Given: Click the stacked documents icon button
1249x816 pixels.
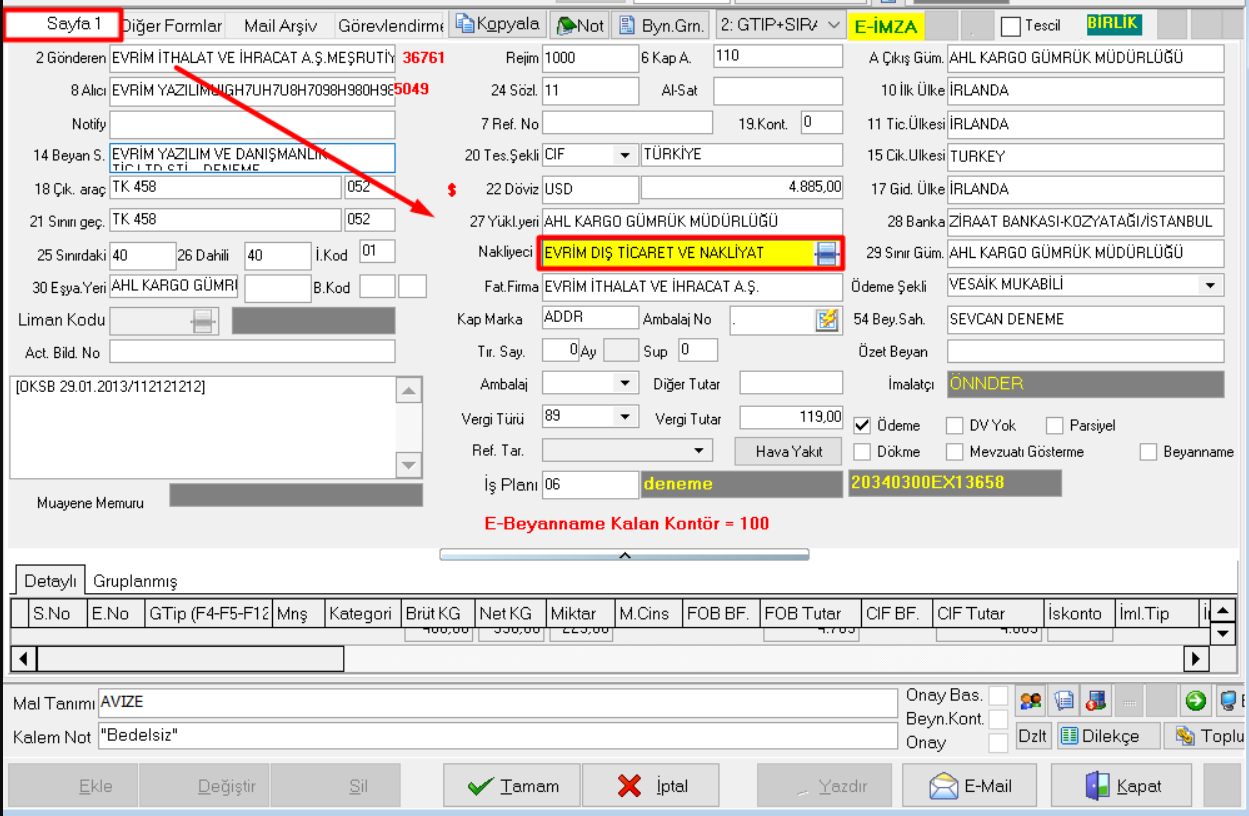Looking at the screenshot, I should pyautogui.click(x=1064, y=700).
